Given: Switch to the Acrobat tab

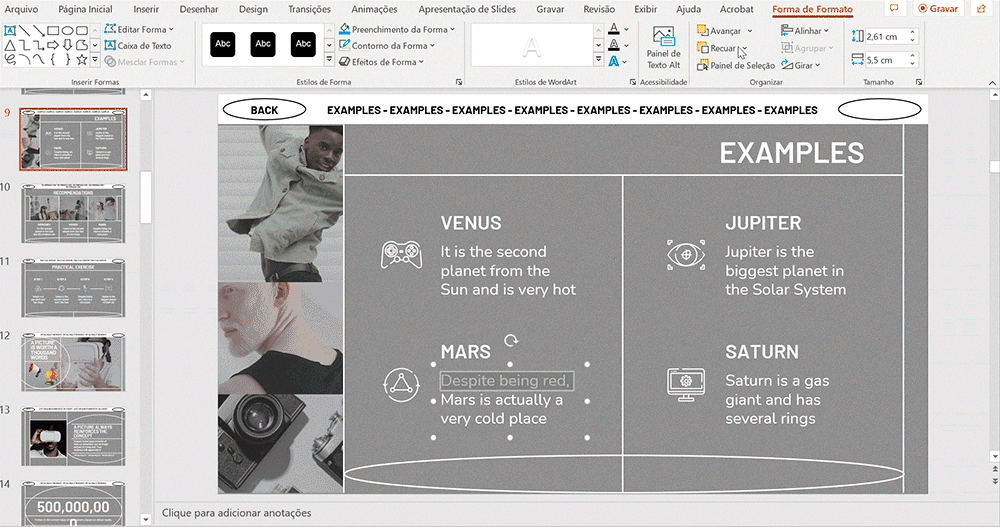Looking at the screenshot, I should 737,9.
